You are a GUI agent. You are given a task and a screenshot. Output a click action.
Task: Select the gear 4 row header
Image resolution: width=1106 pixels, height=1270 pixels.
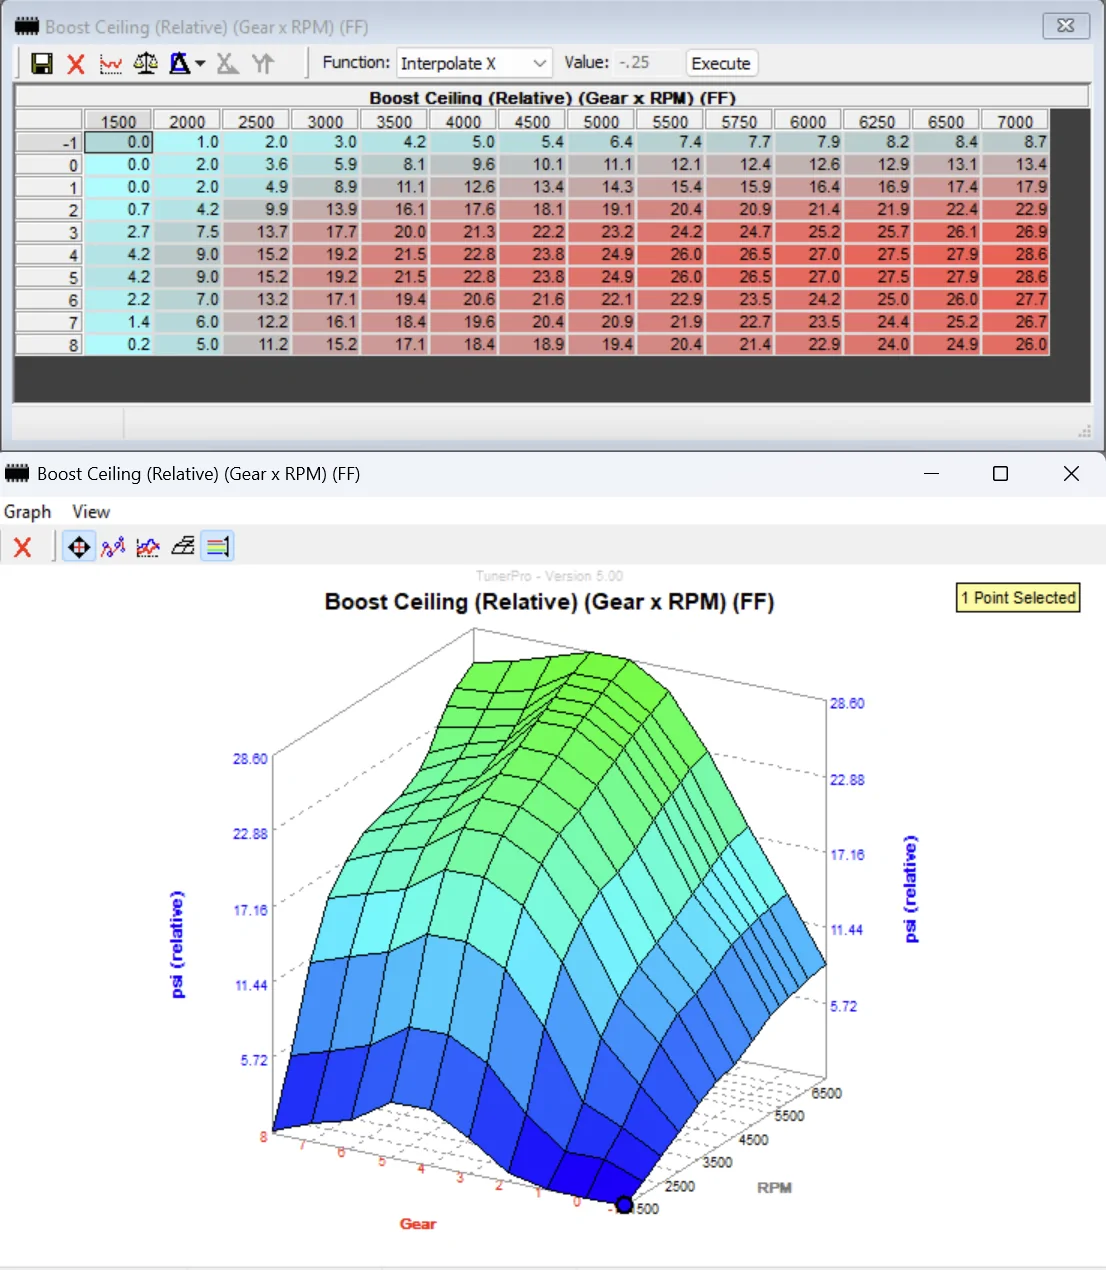click(49, 255)
